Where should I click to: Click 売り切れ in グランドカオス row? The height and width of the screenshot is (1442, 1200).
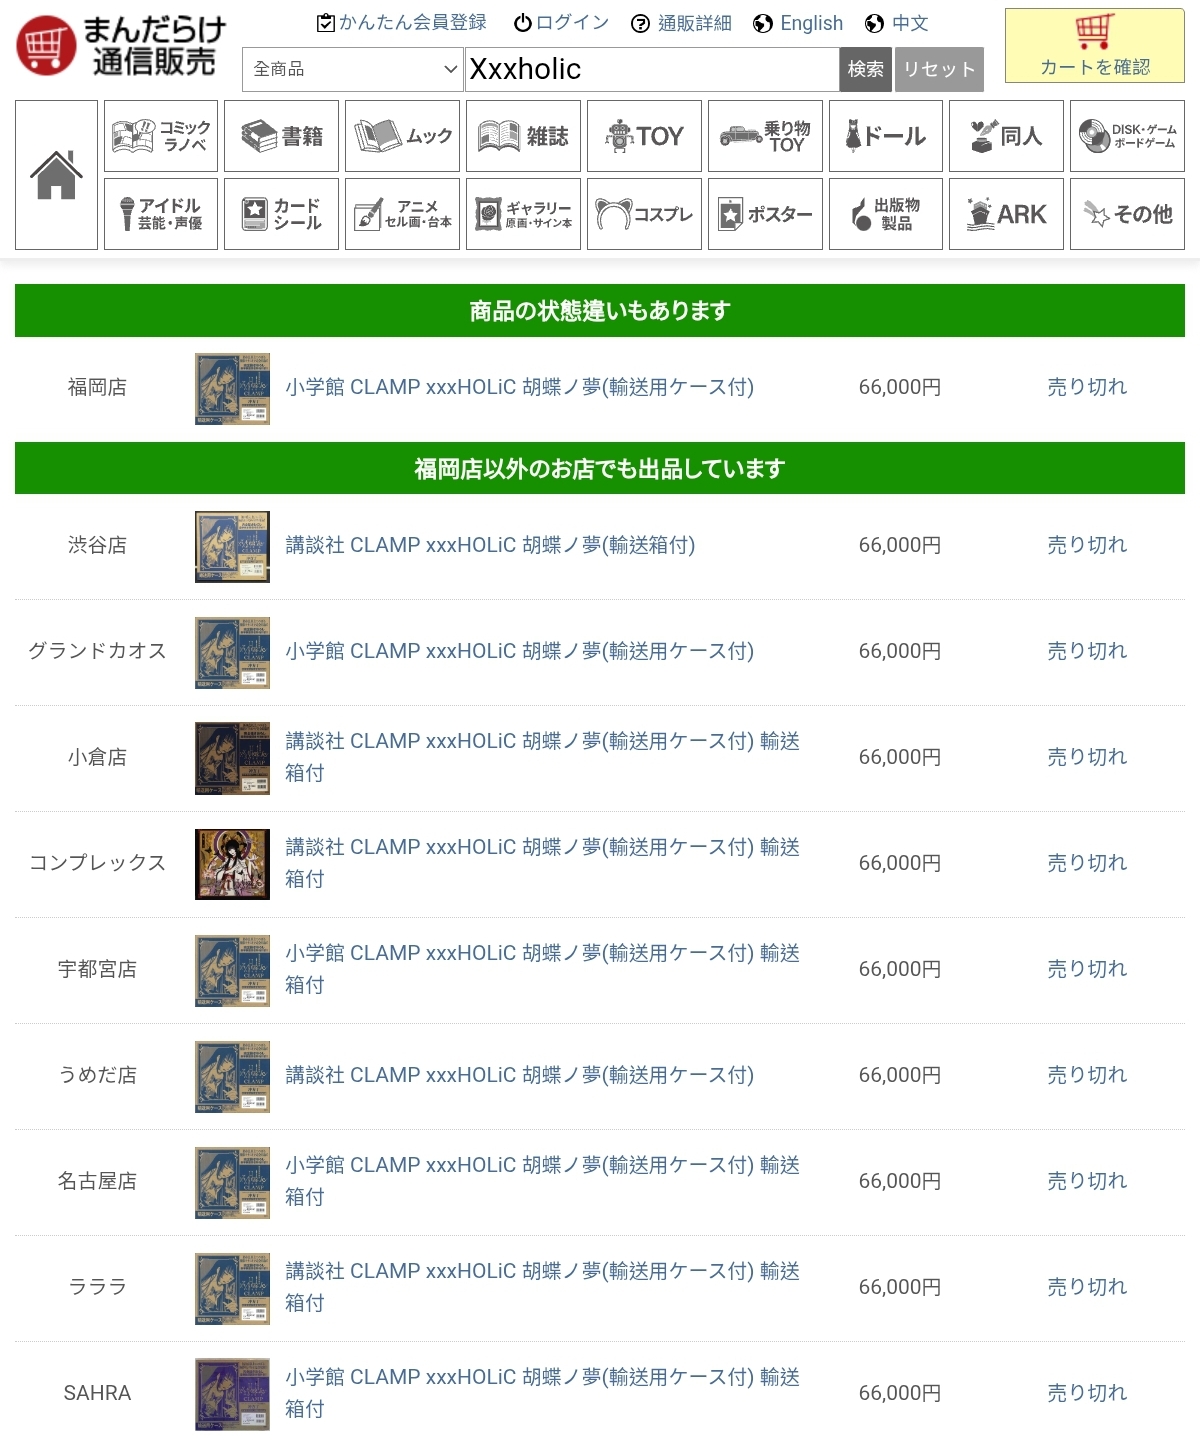[1087, 651]
